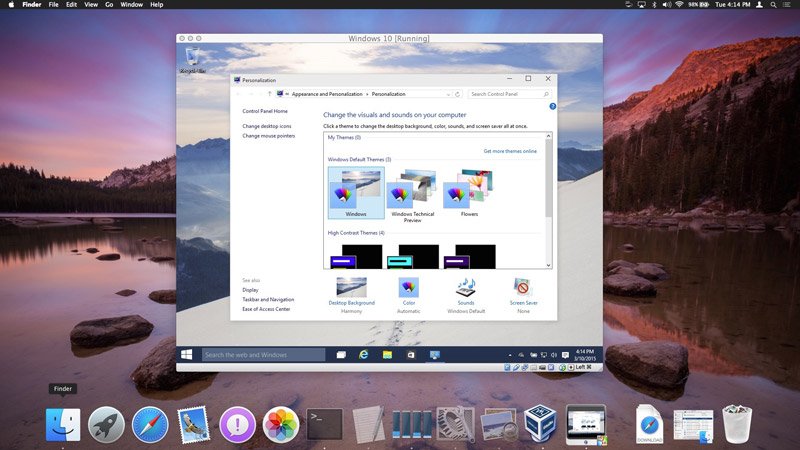Image resolution: width=800 pixels, height=450 pixels.
Task: Click Change desktop icons link
Action: [x=267, y=126]
